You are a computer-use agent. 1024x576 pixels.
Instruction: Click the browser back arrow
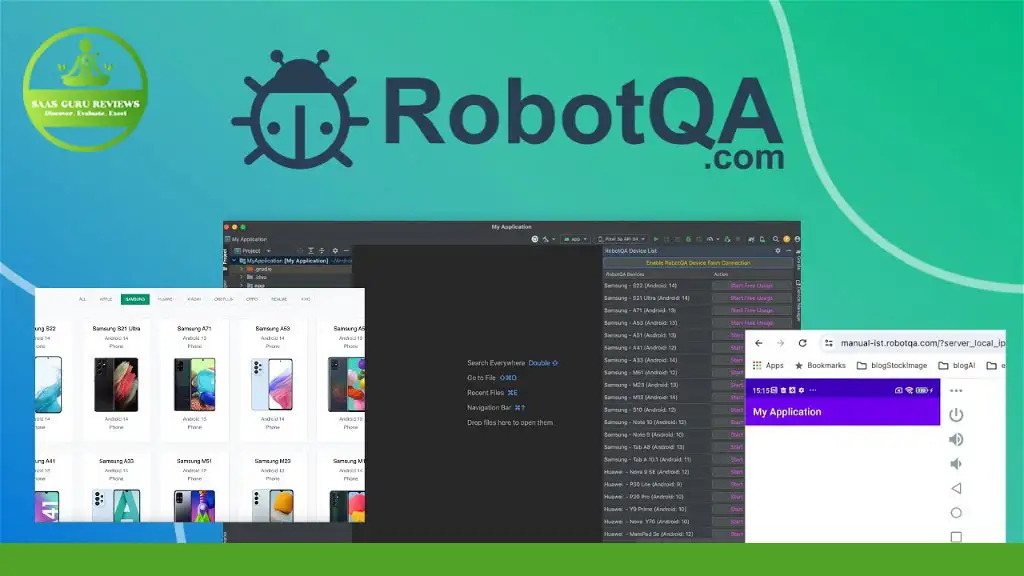click(759, 343)
